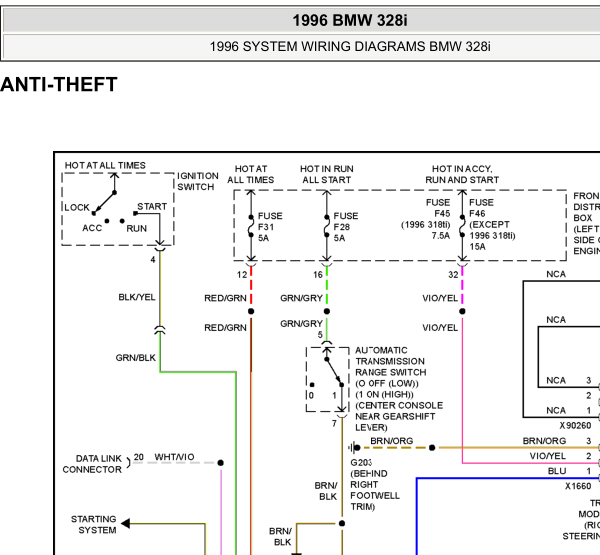Click pin number 20 at data link connector
600x555 pixels.
[139, 457]
